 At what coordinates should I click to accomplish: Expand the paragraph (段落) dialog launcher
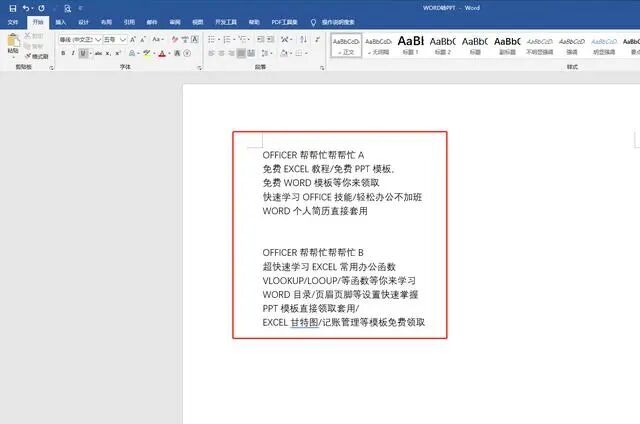click(x=322, y=68)
